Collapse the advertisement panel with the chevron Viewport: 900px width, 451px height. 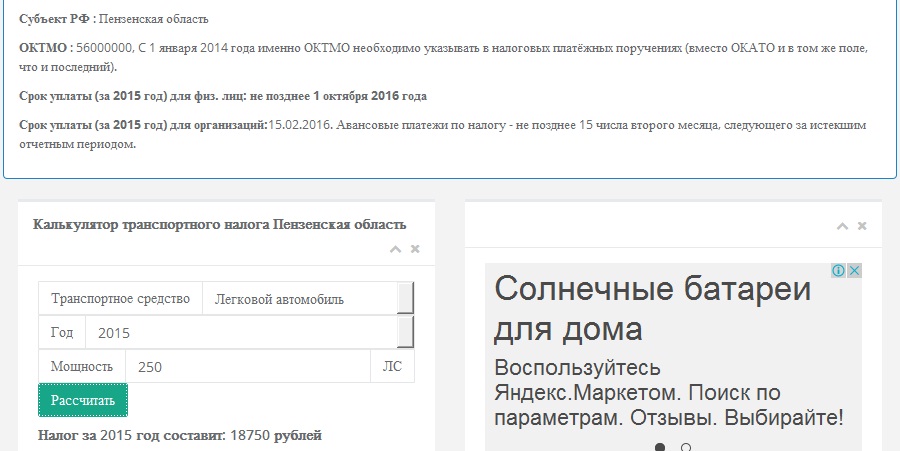(x=842, y=226)
